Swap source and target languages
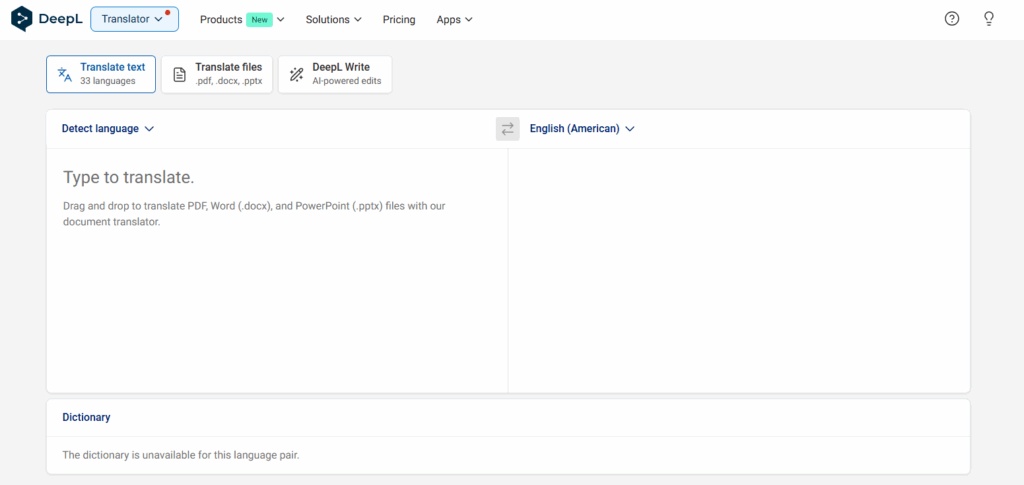 pos(508,129)
